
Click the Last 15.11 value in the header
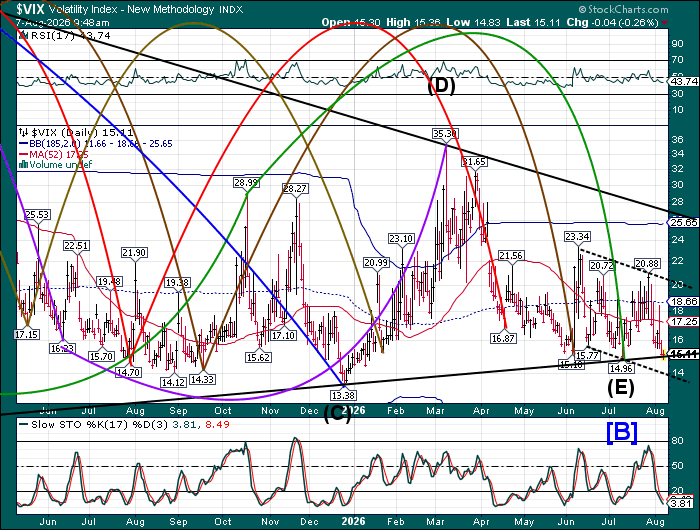point(534,22)
